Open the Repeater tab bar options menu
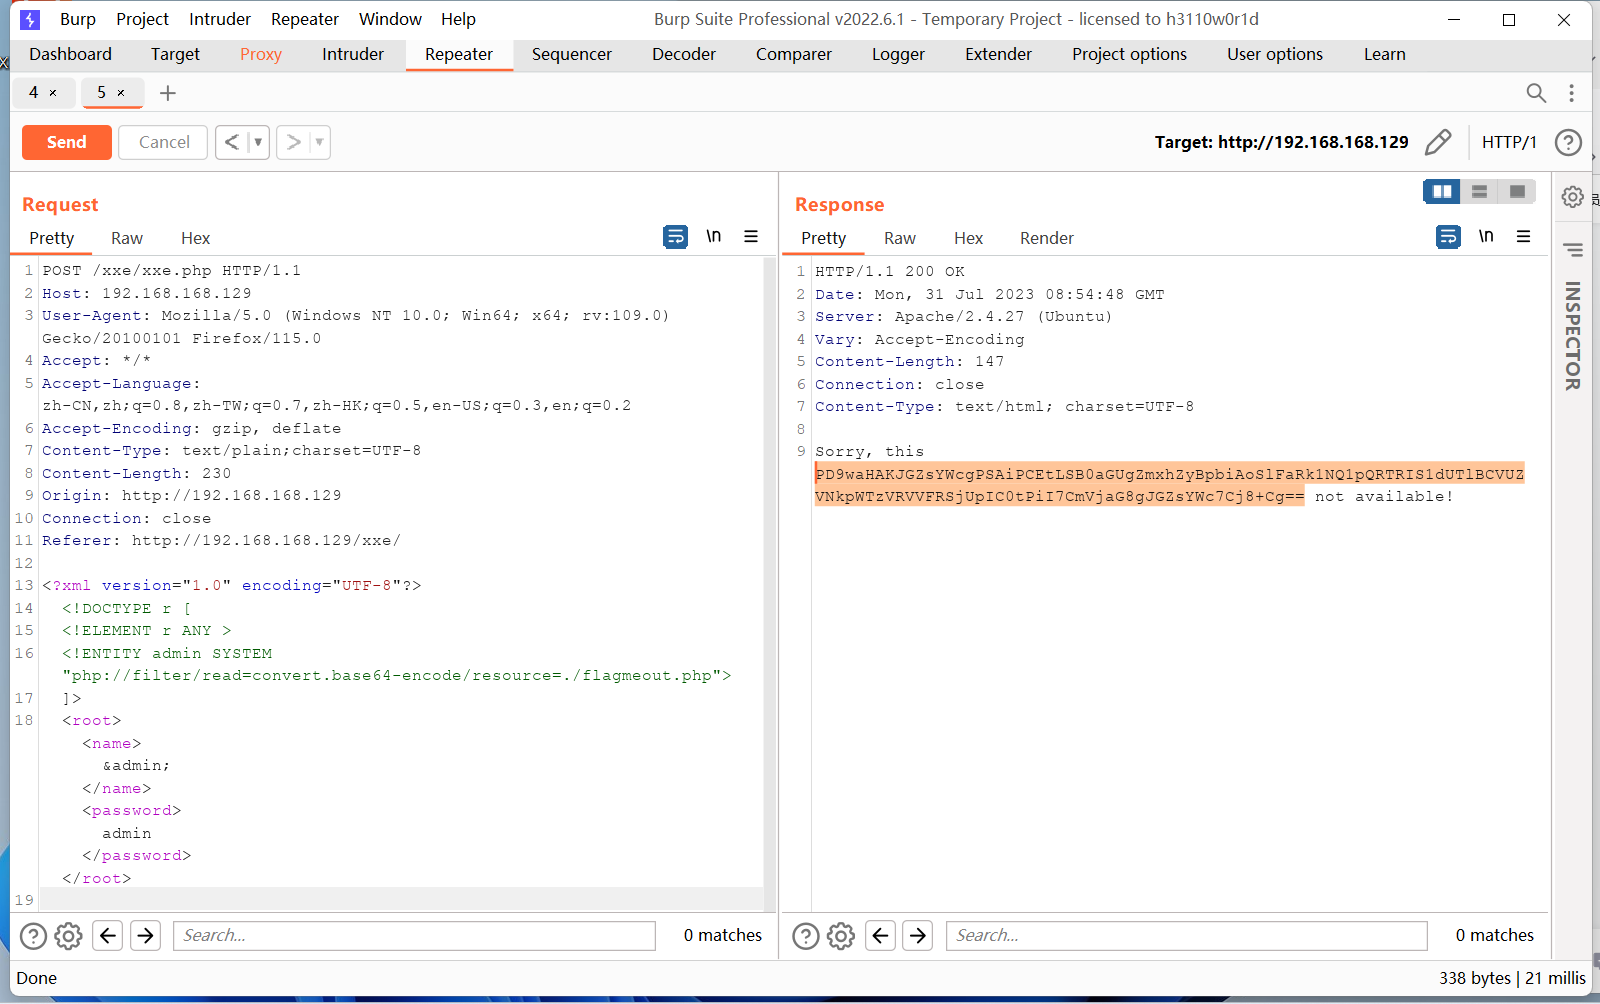1600x1004 pixels. point(1572,93)
